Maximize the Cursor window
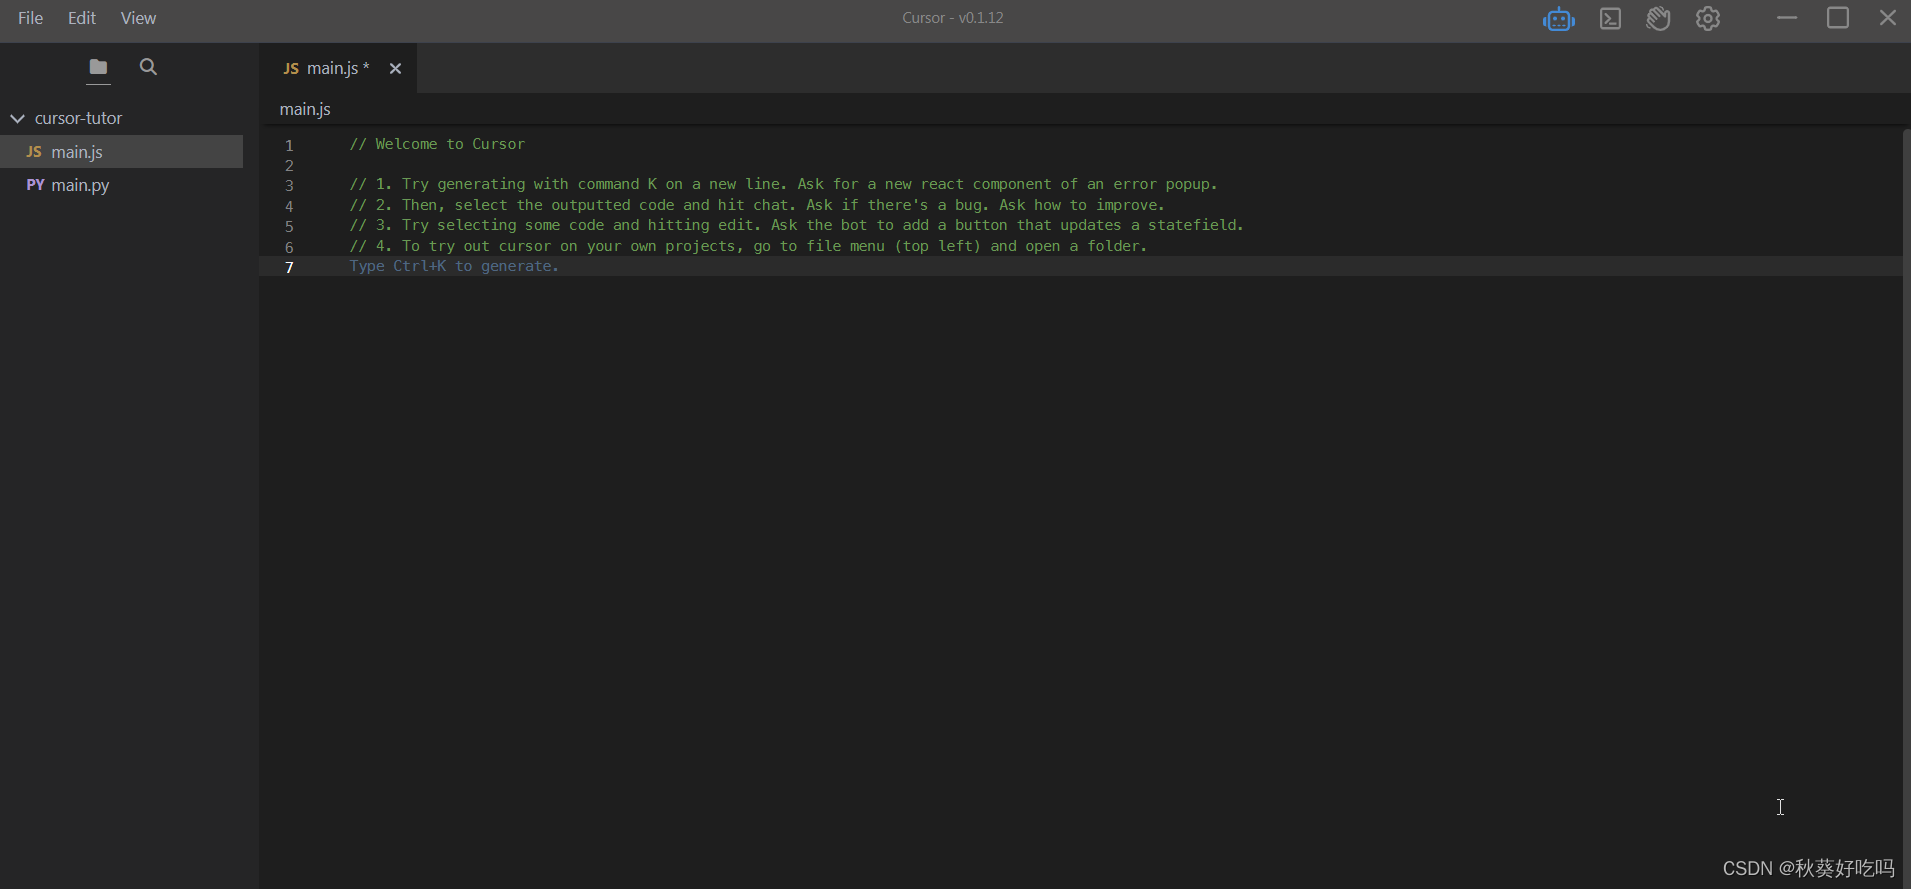 1838,18
